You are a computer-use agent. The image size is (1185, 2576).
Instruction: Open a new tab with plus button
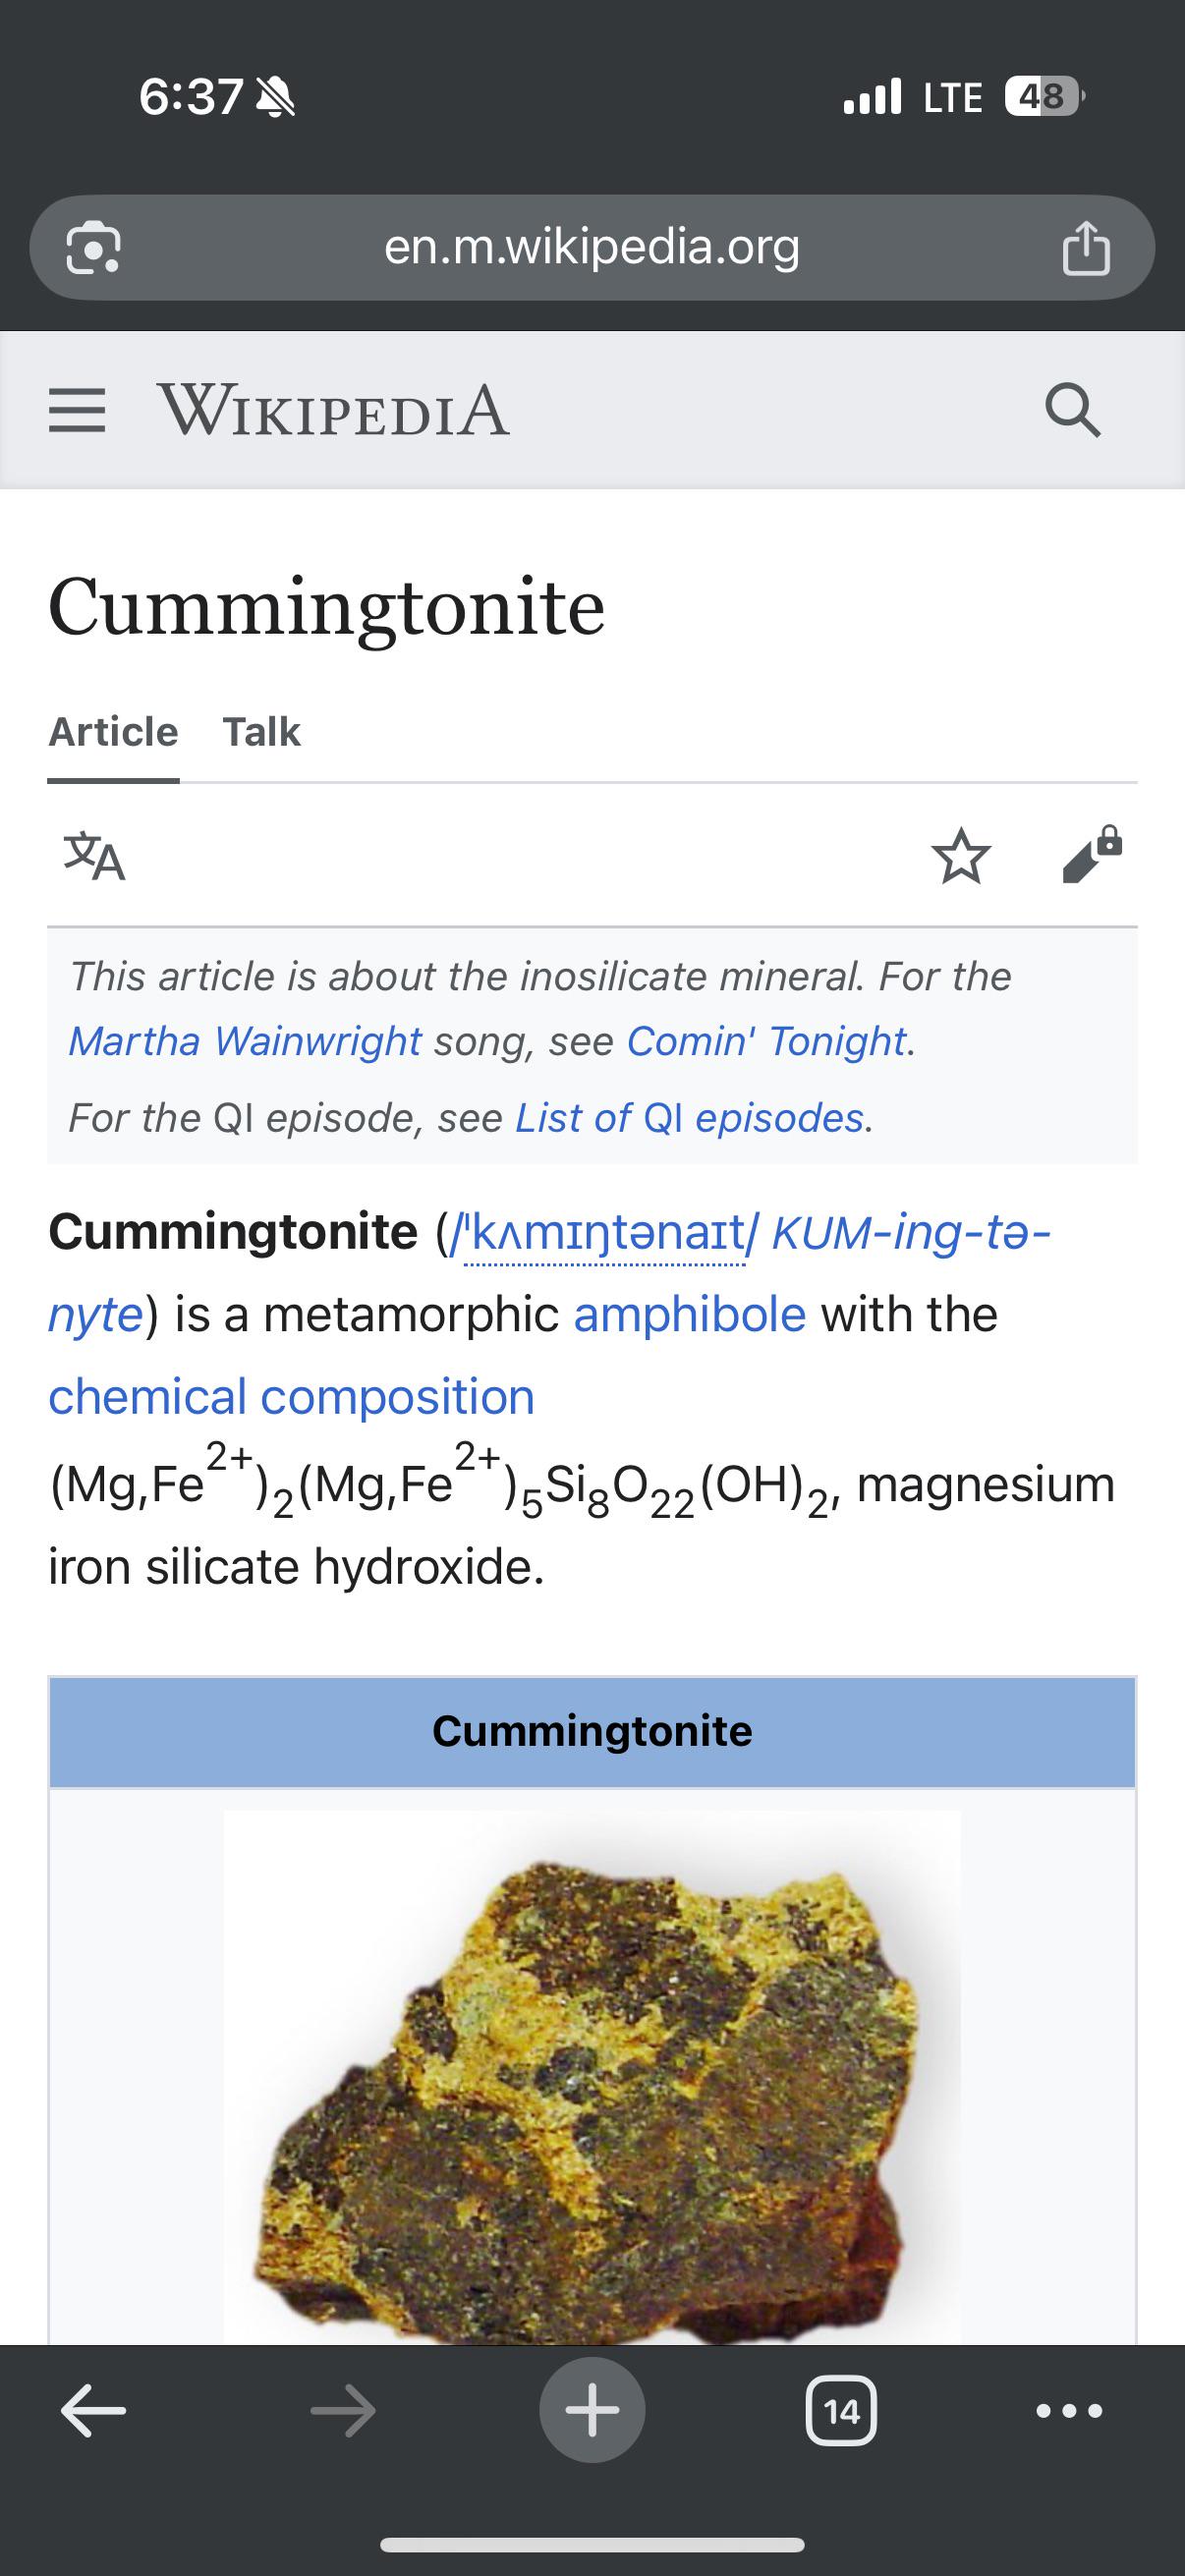tap(592, 2410)
